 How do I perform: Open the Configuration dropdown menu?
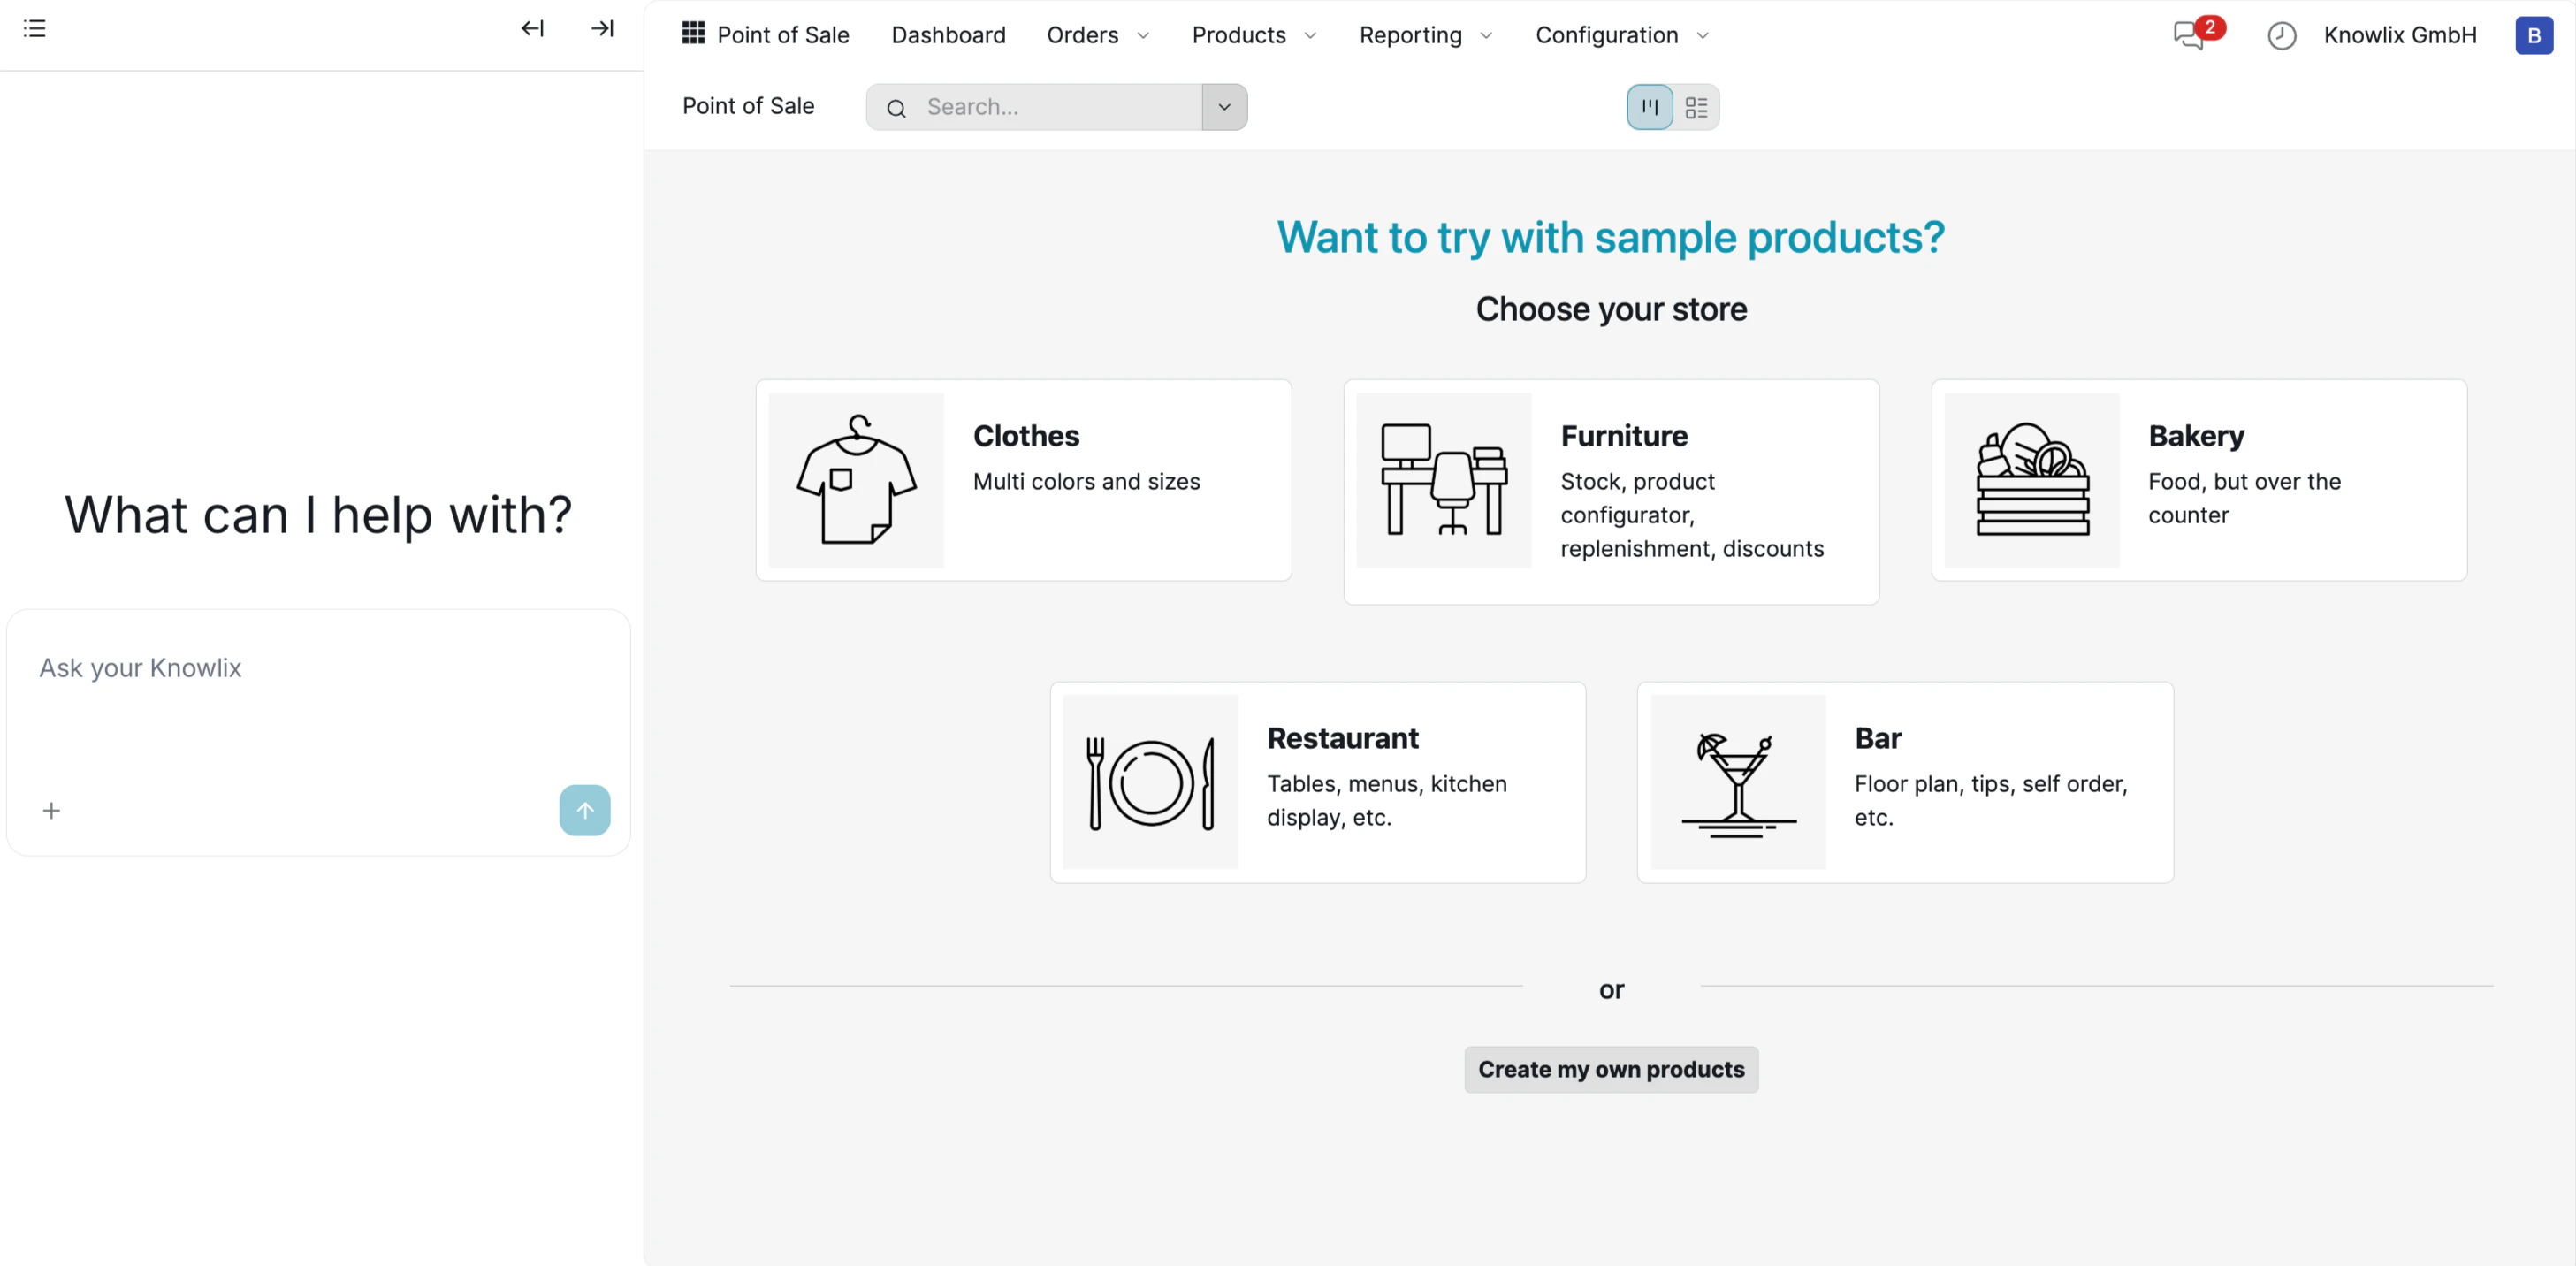(1619, 35)
